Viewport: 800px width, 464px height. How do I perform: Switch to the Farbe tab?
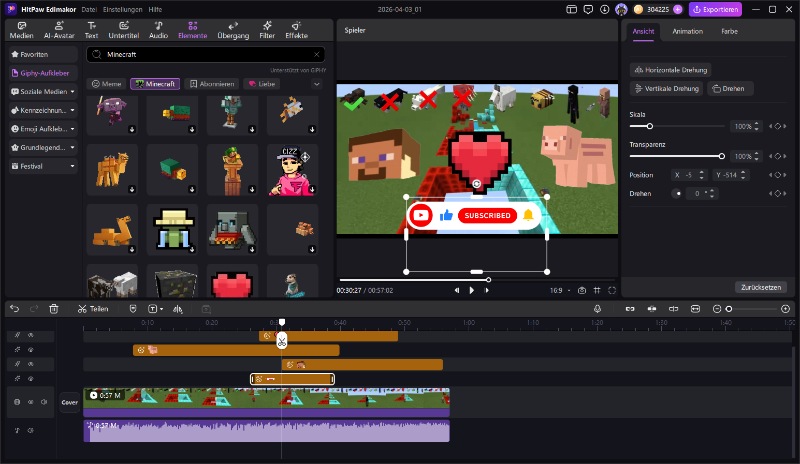(x=729, y=31)
